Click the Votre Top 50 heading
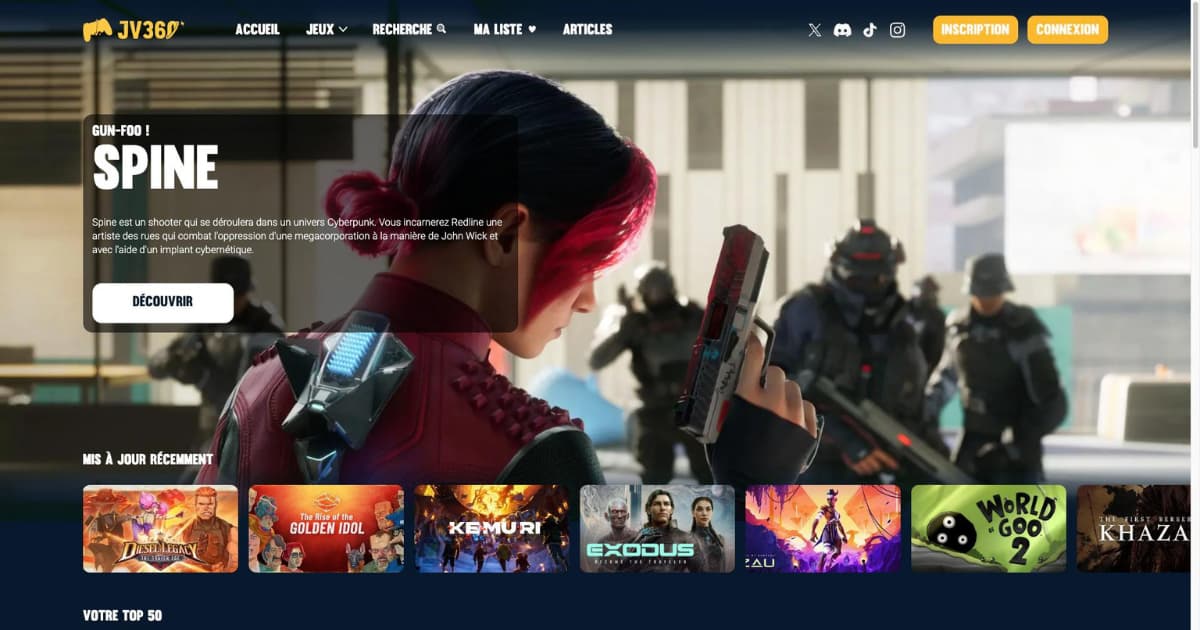The image size is (1200, 630). pyautogui.click(x=122, y=615)
